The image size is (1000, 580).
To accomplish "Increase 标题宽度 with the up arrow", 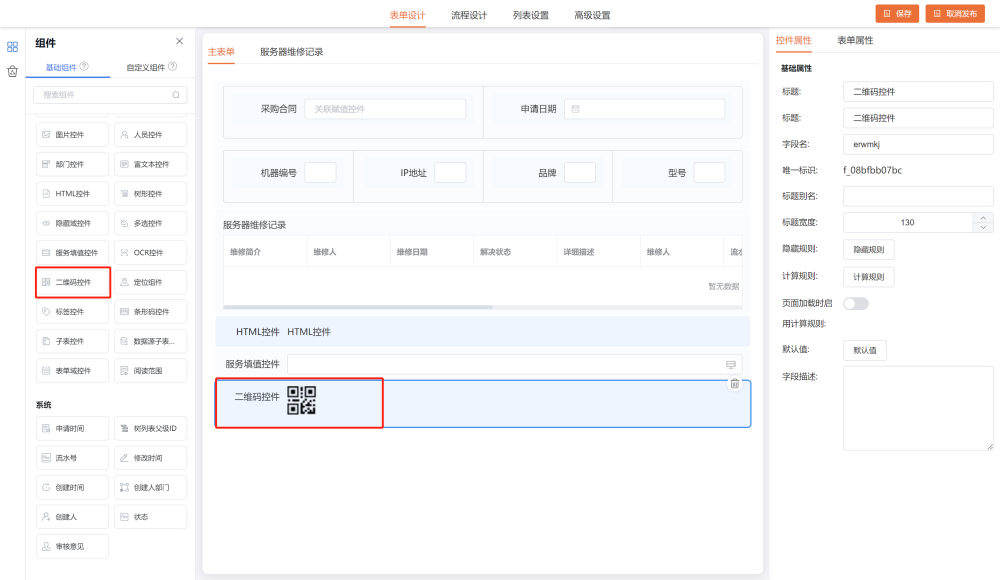I will tap(984, 217).
